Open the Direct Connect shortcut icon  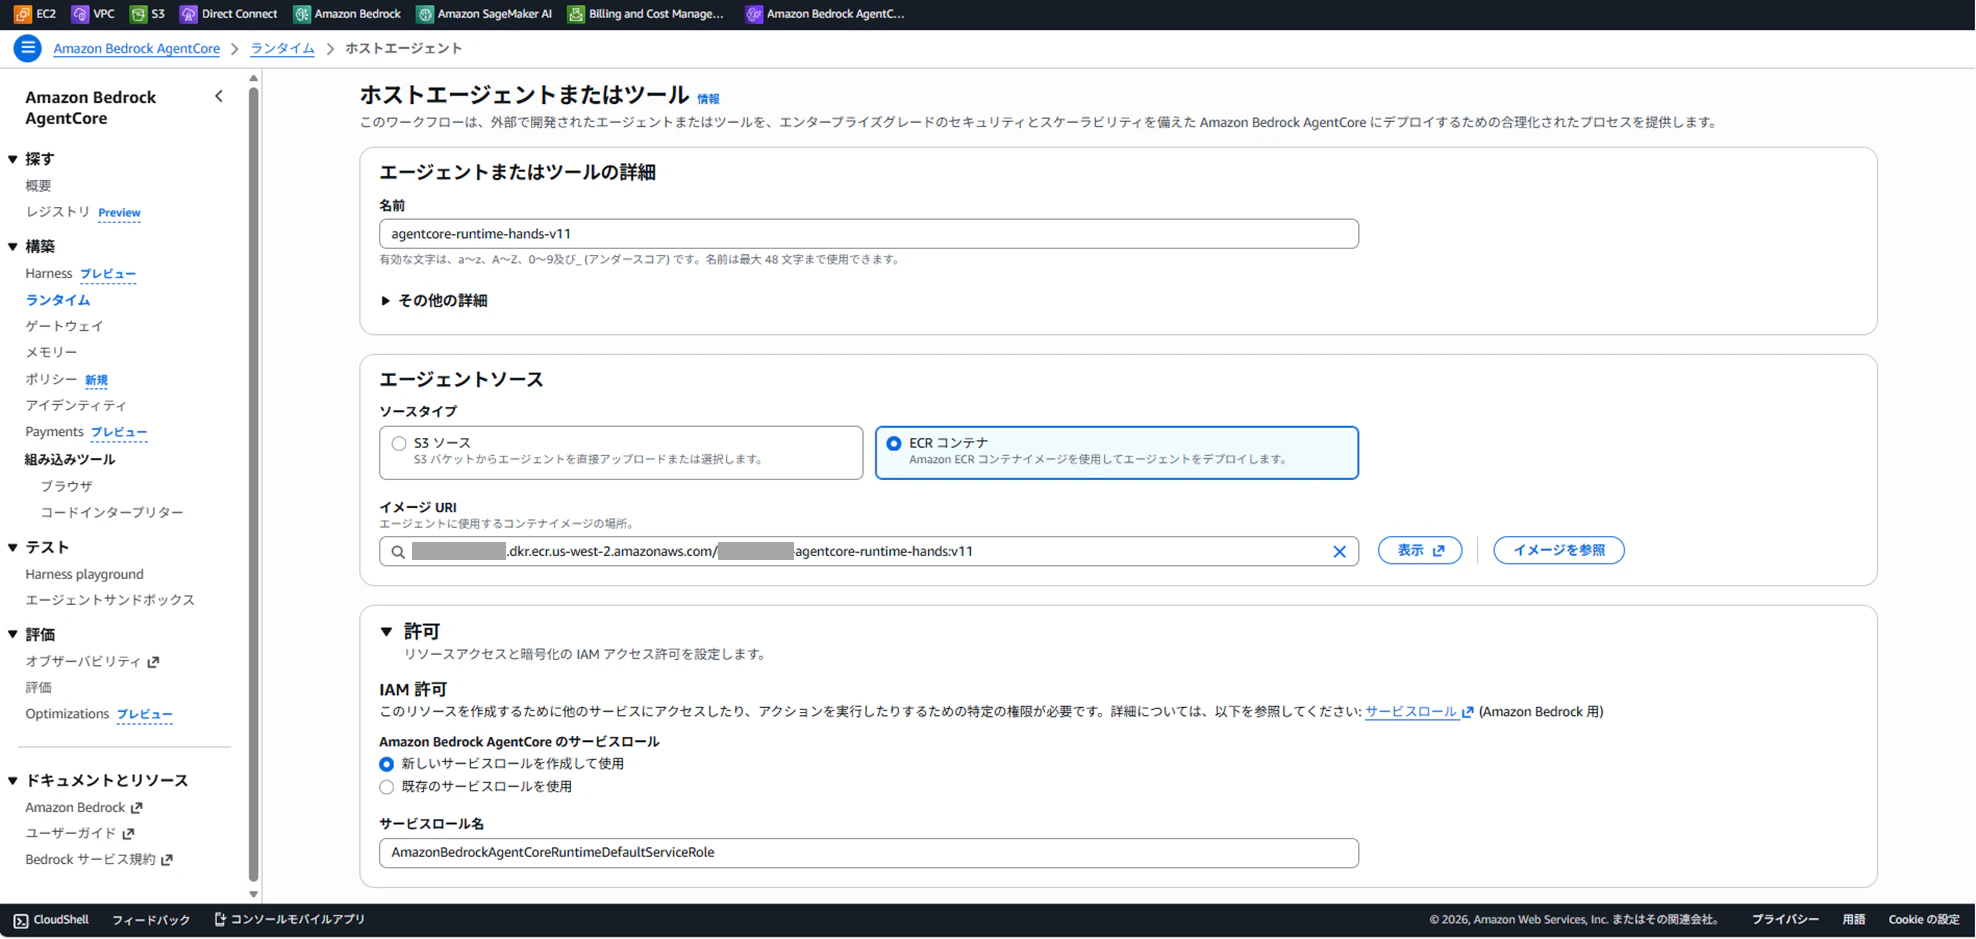(188, 14)
